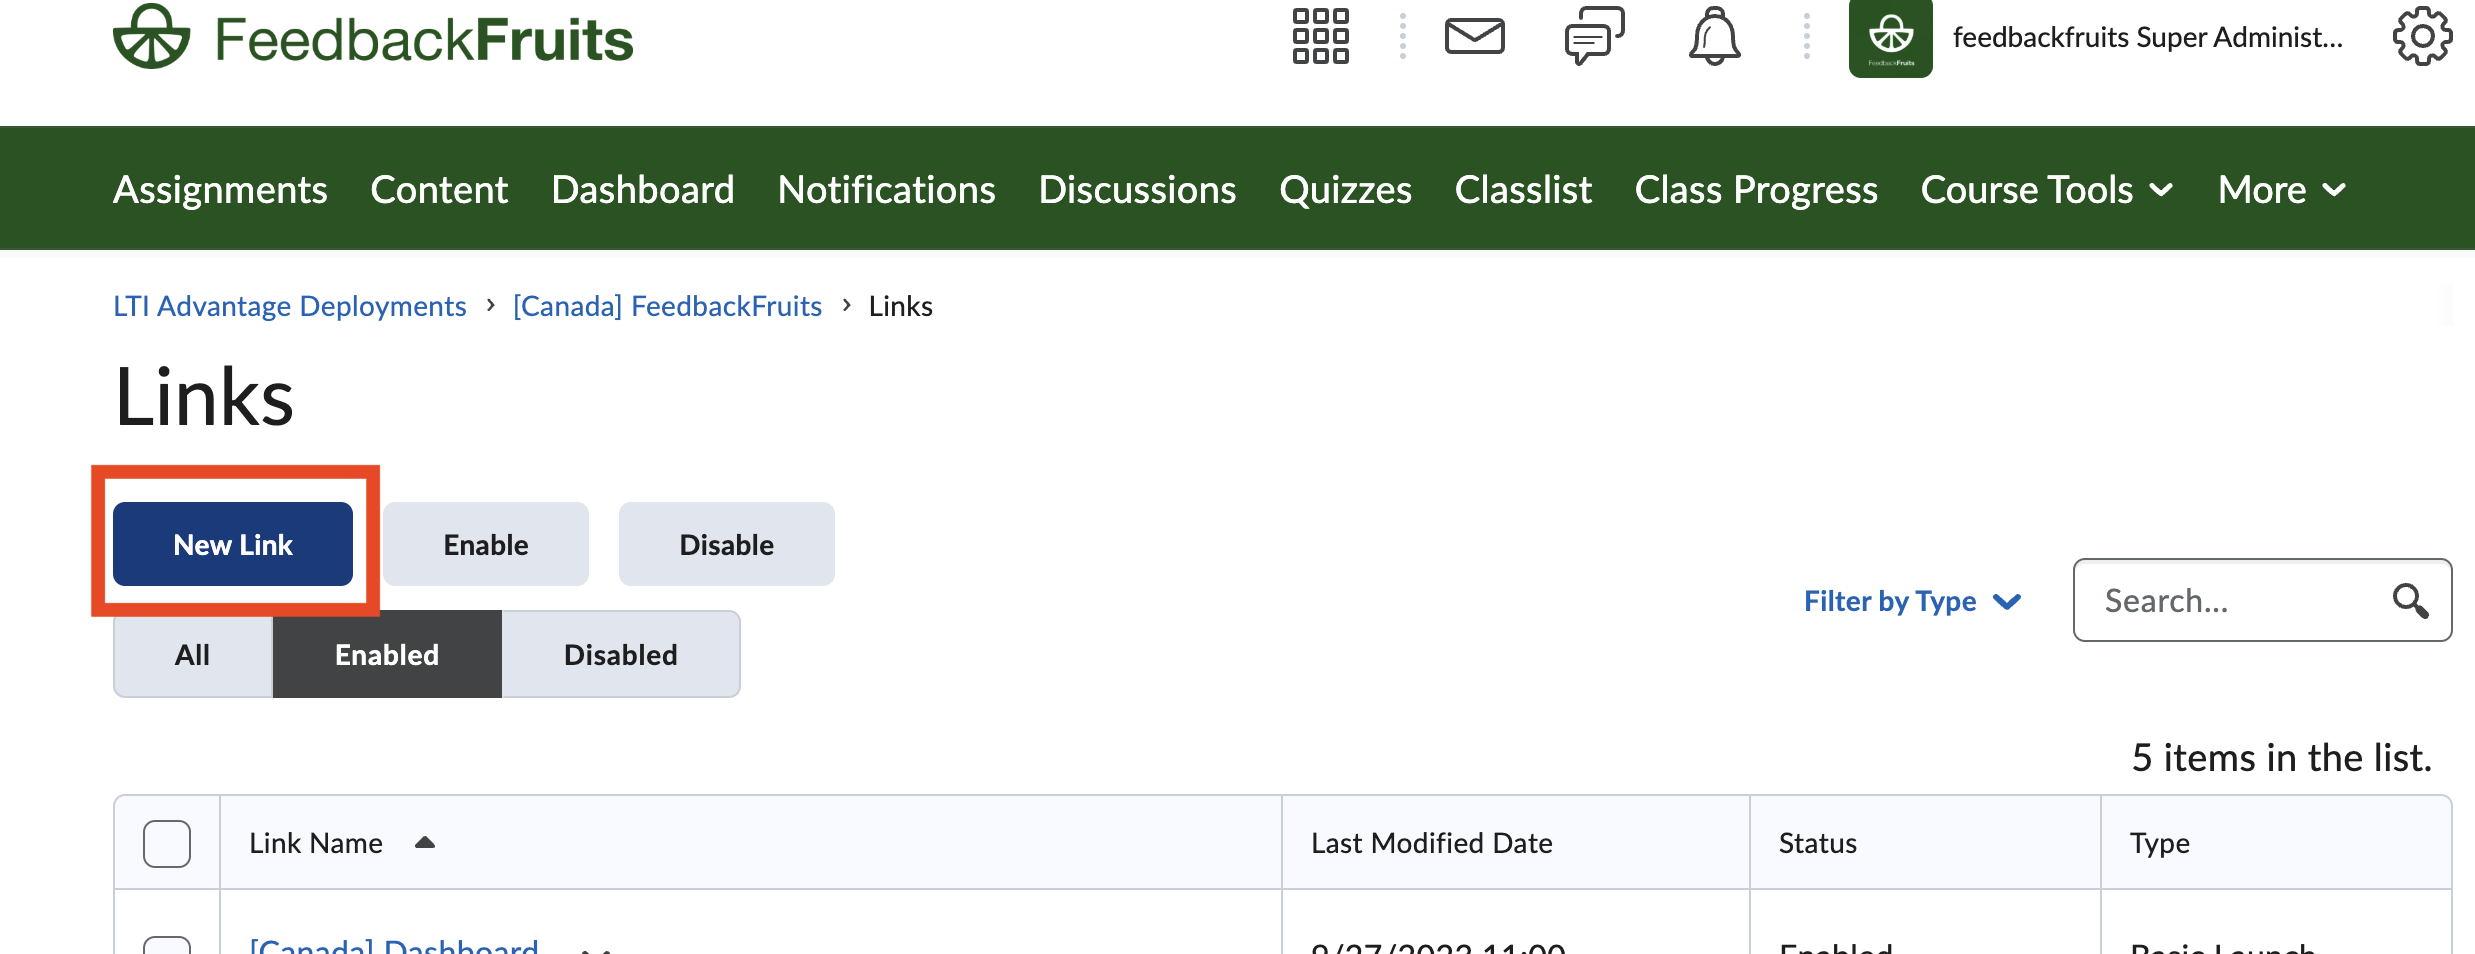Expand the Filter by Type dropdown
This screenshot has width=2475, height=954.
point(1912,601)
